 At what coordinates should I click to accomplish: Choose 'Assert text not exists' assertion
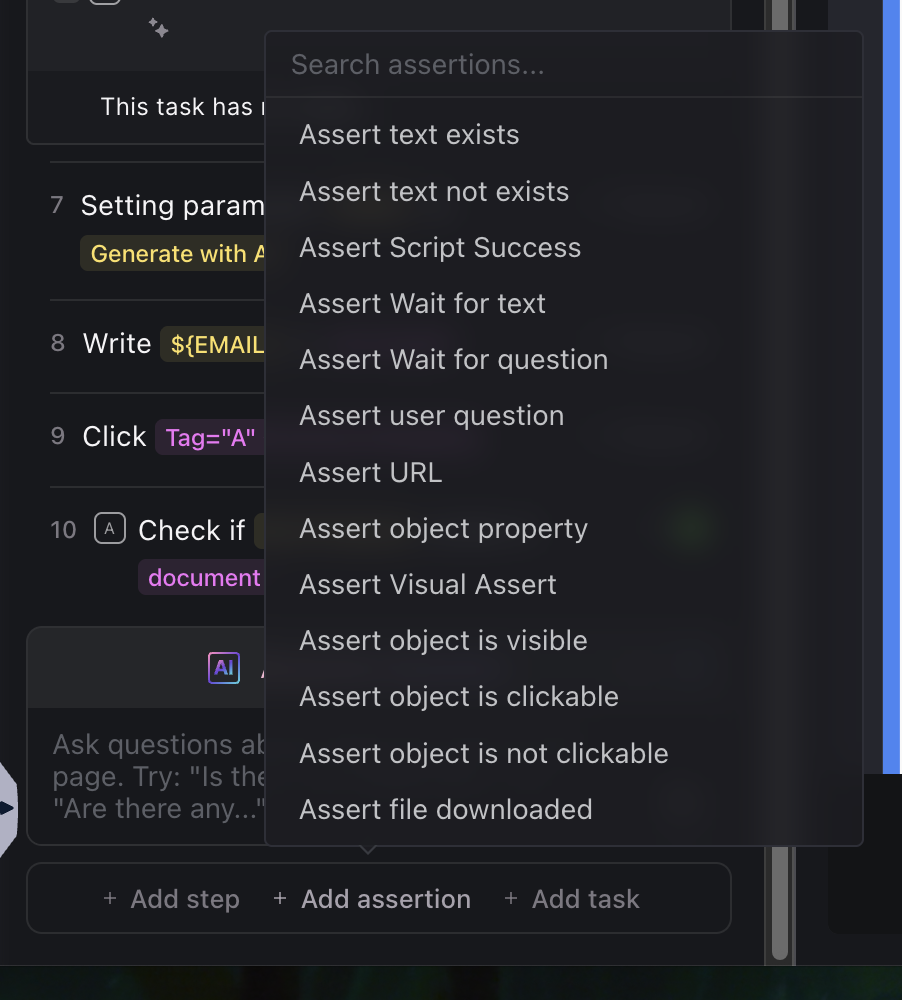tap(433, 191)
